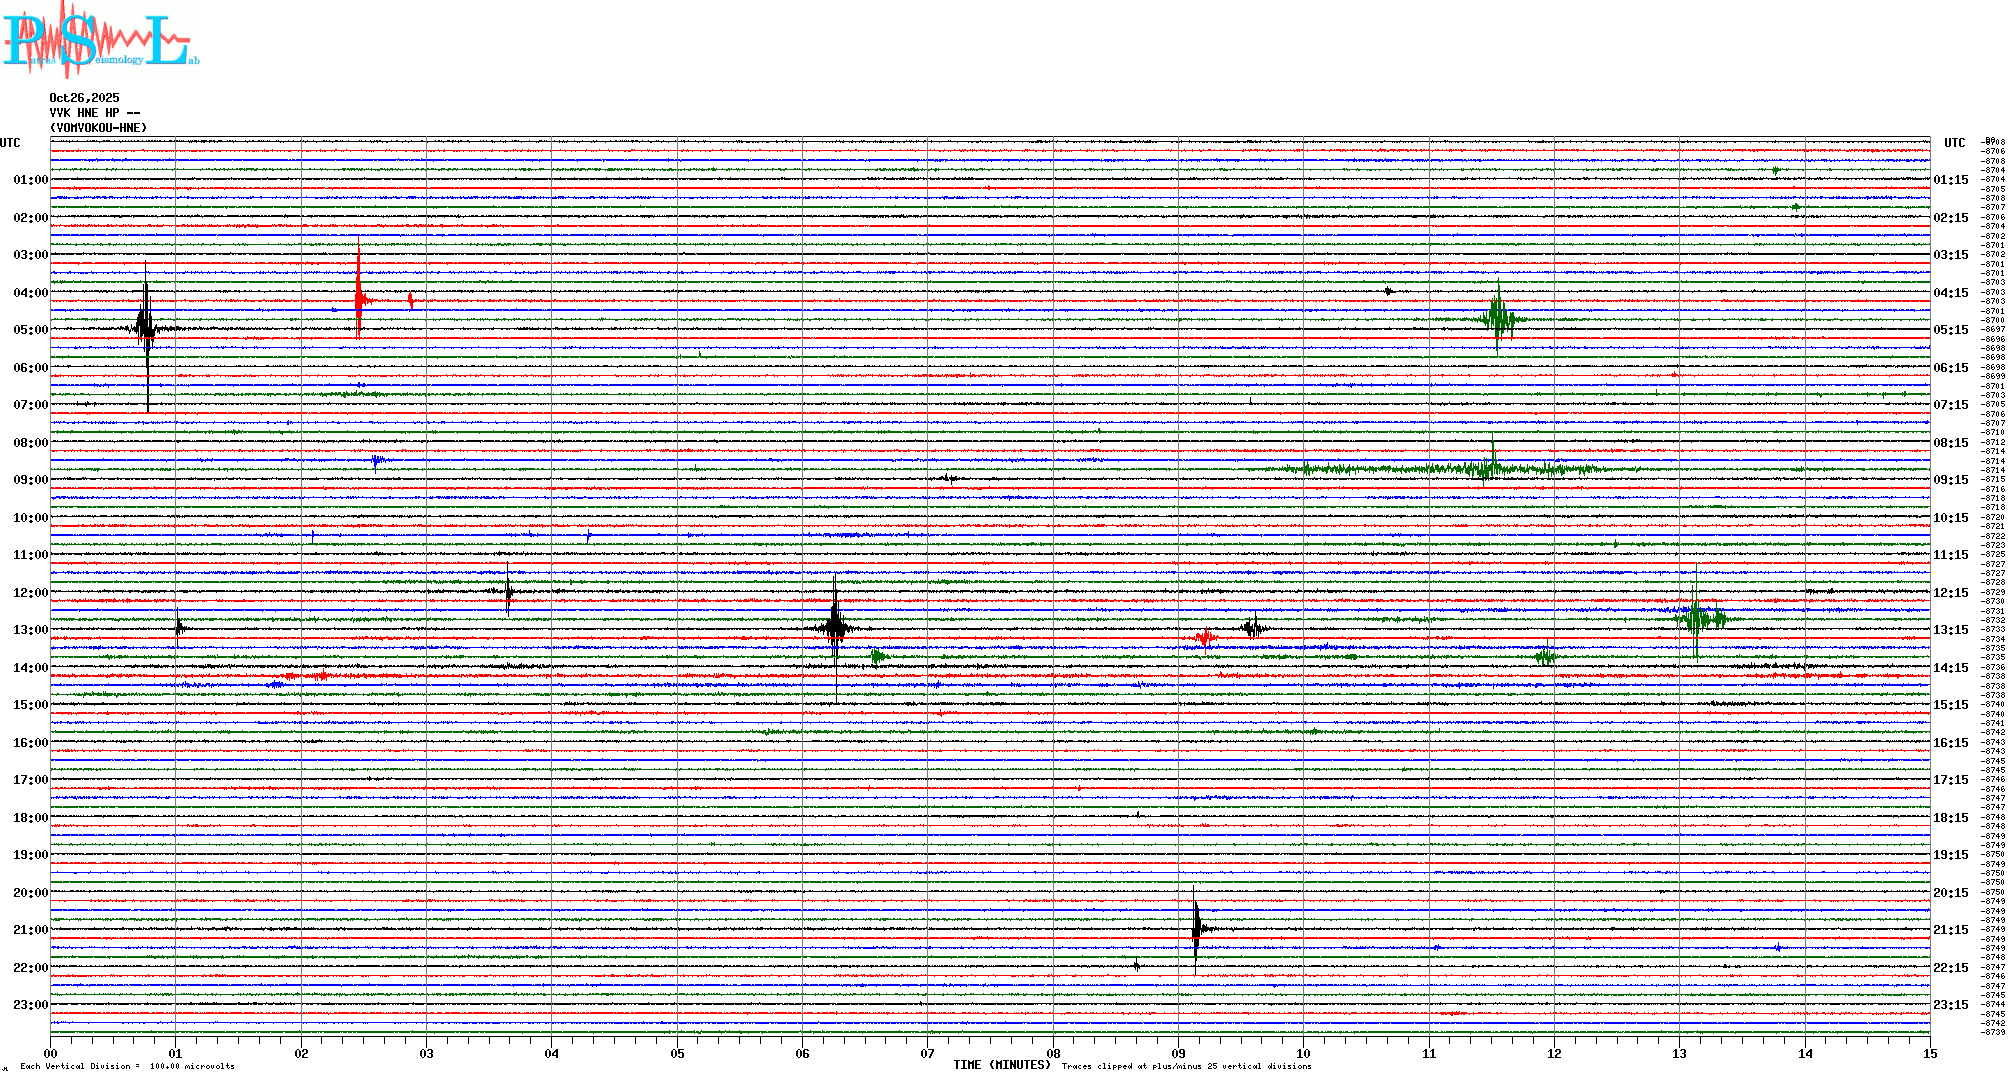Click minute marker 15 on bottom axis
Screen dimensions: 2010x1080
coord(1929,1053)
